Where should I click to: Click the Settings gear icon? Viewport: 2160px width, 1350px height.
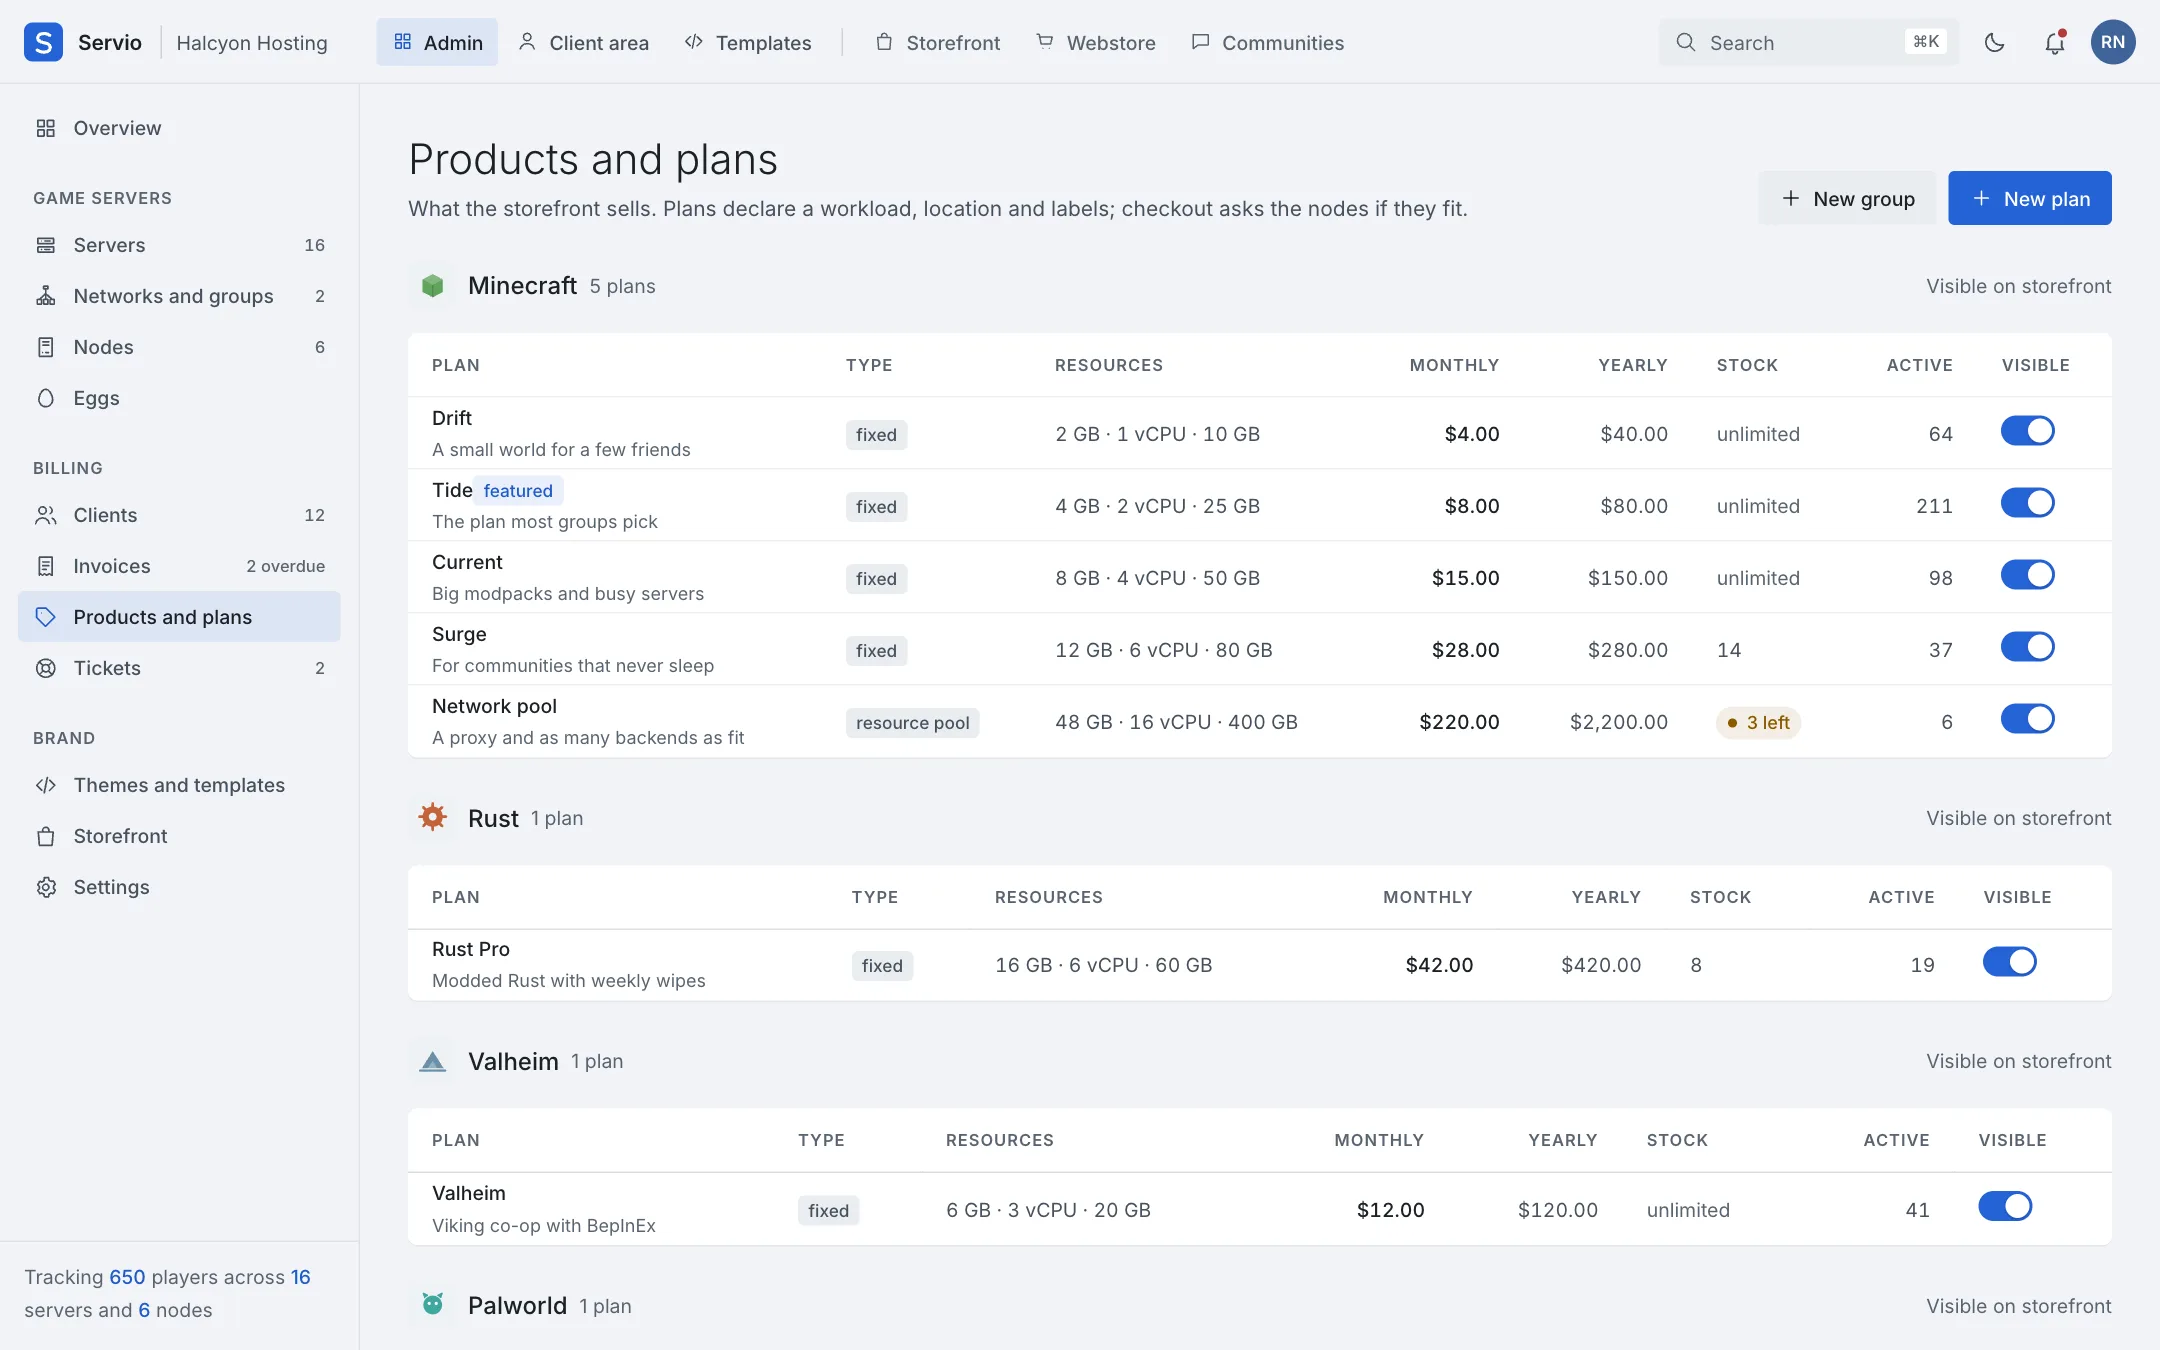click(x=46, y=887)
